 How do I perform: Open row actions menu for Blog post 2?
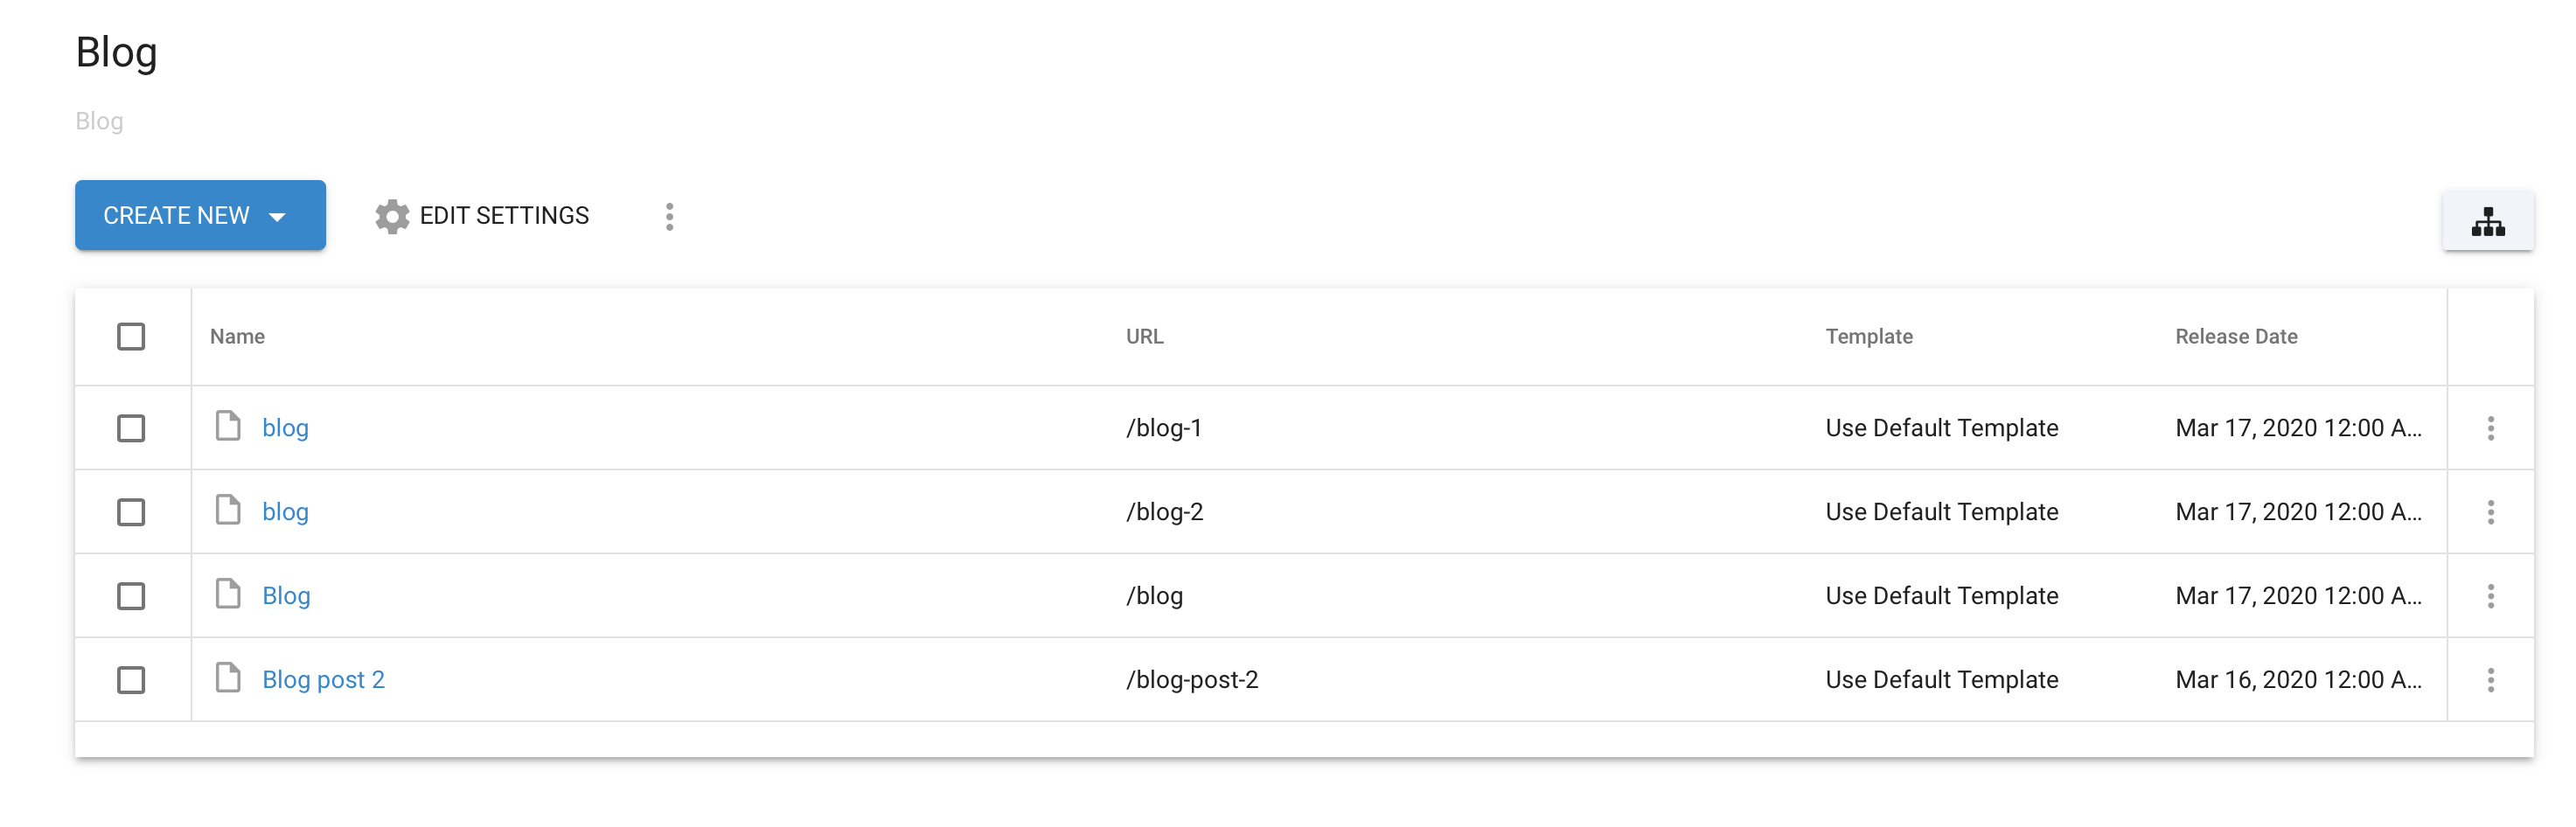(2490, 680)
